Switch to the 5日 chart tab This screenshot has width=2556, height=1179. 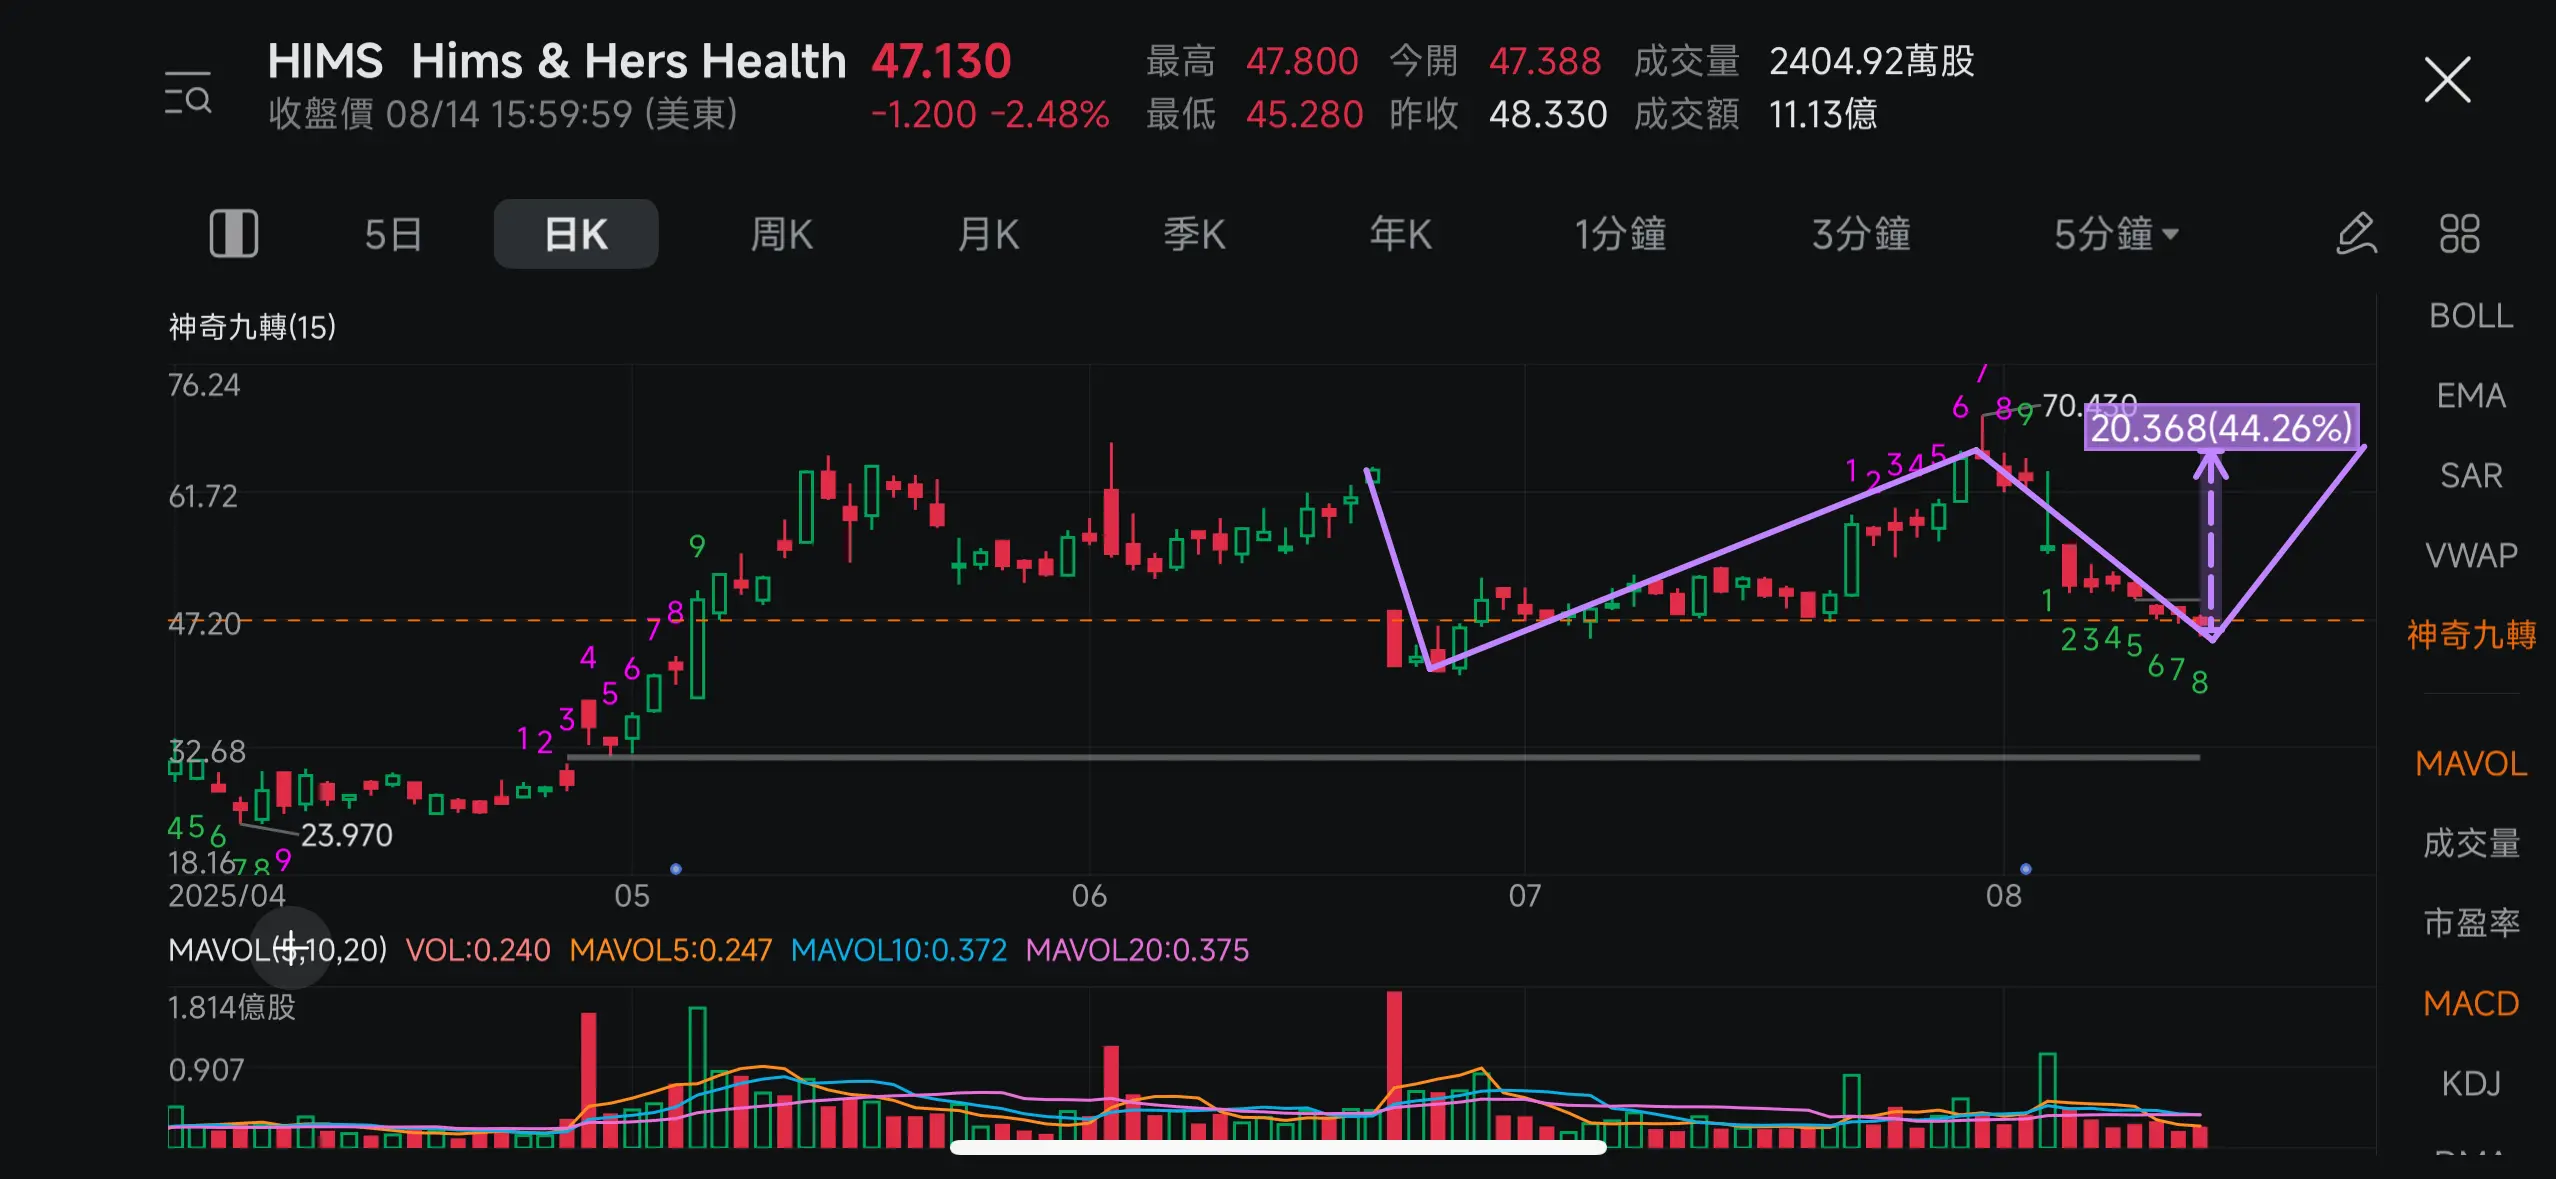(393, 234)
